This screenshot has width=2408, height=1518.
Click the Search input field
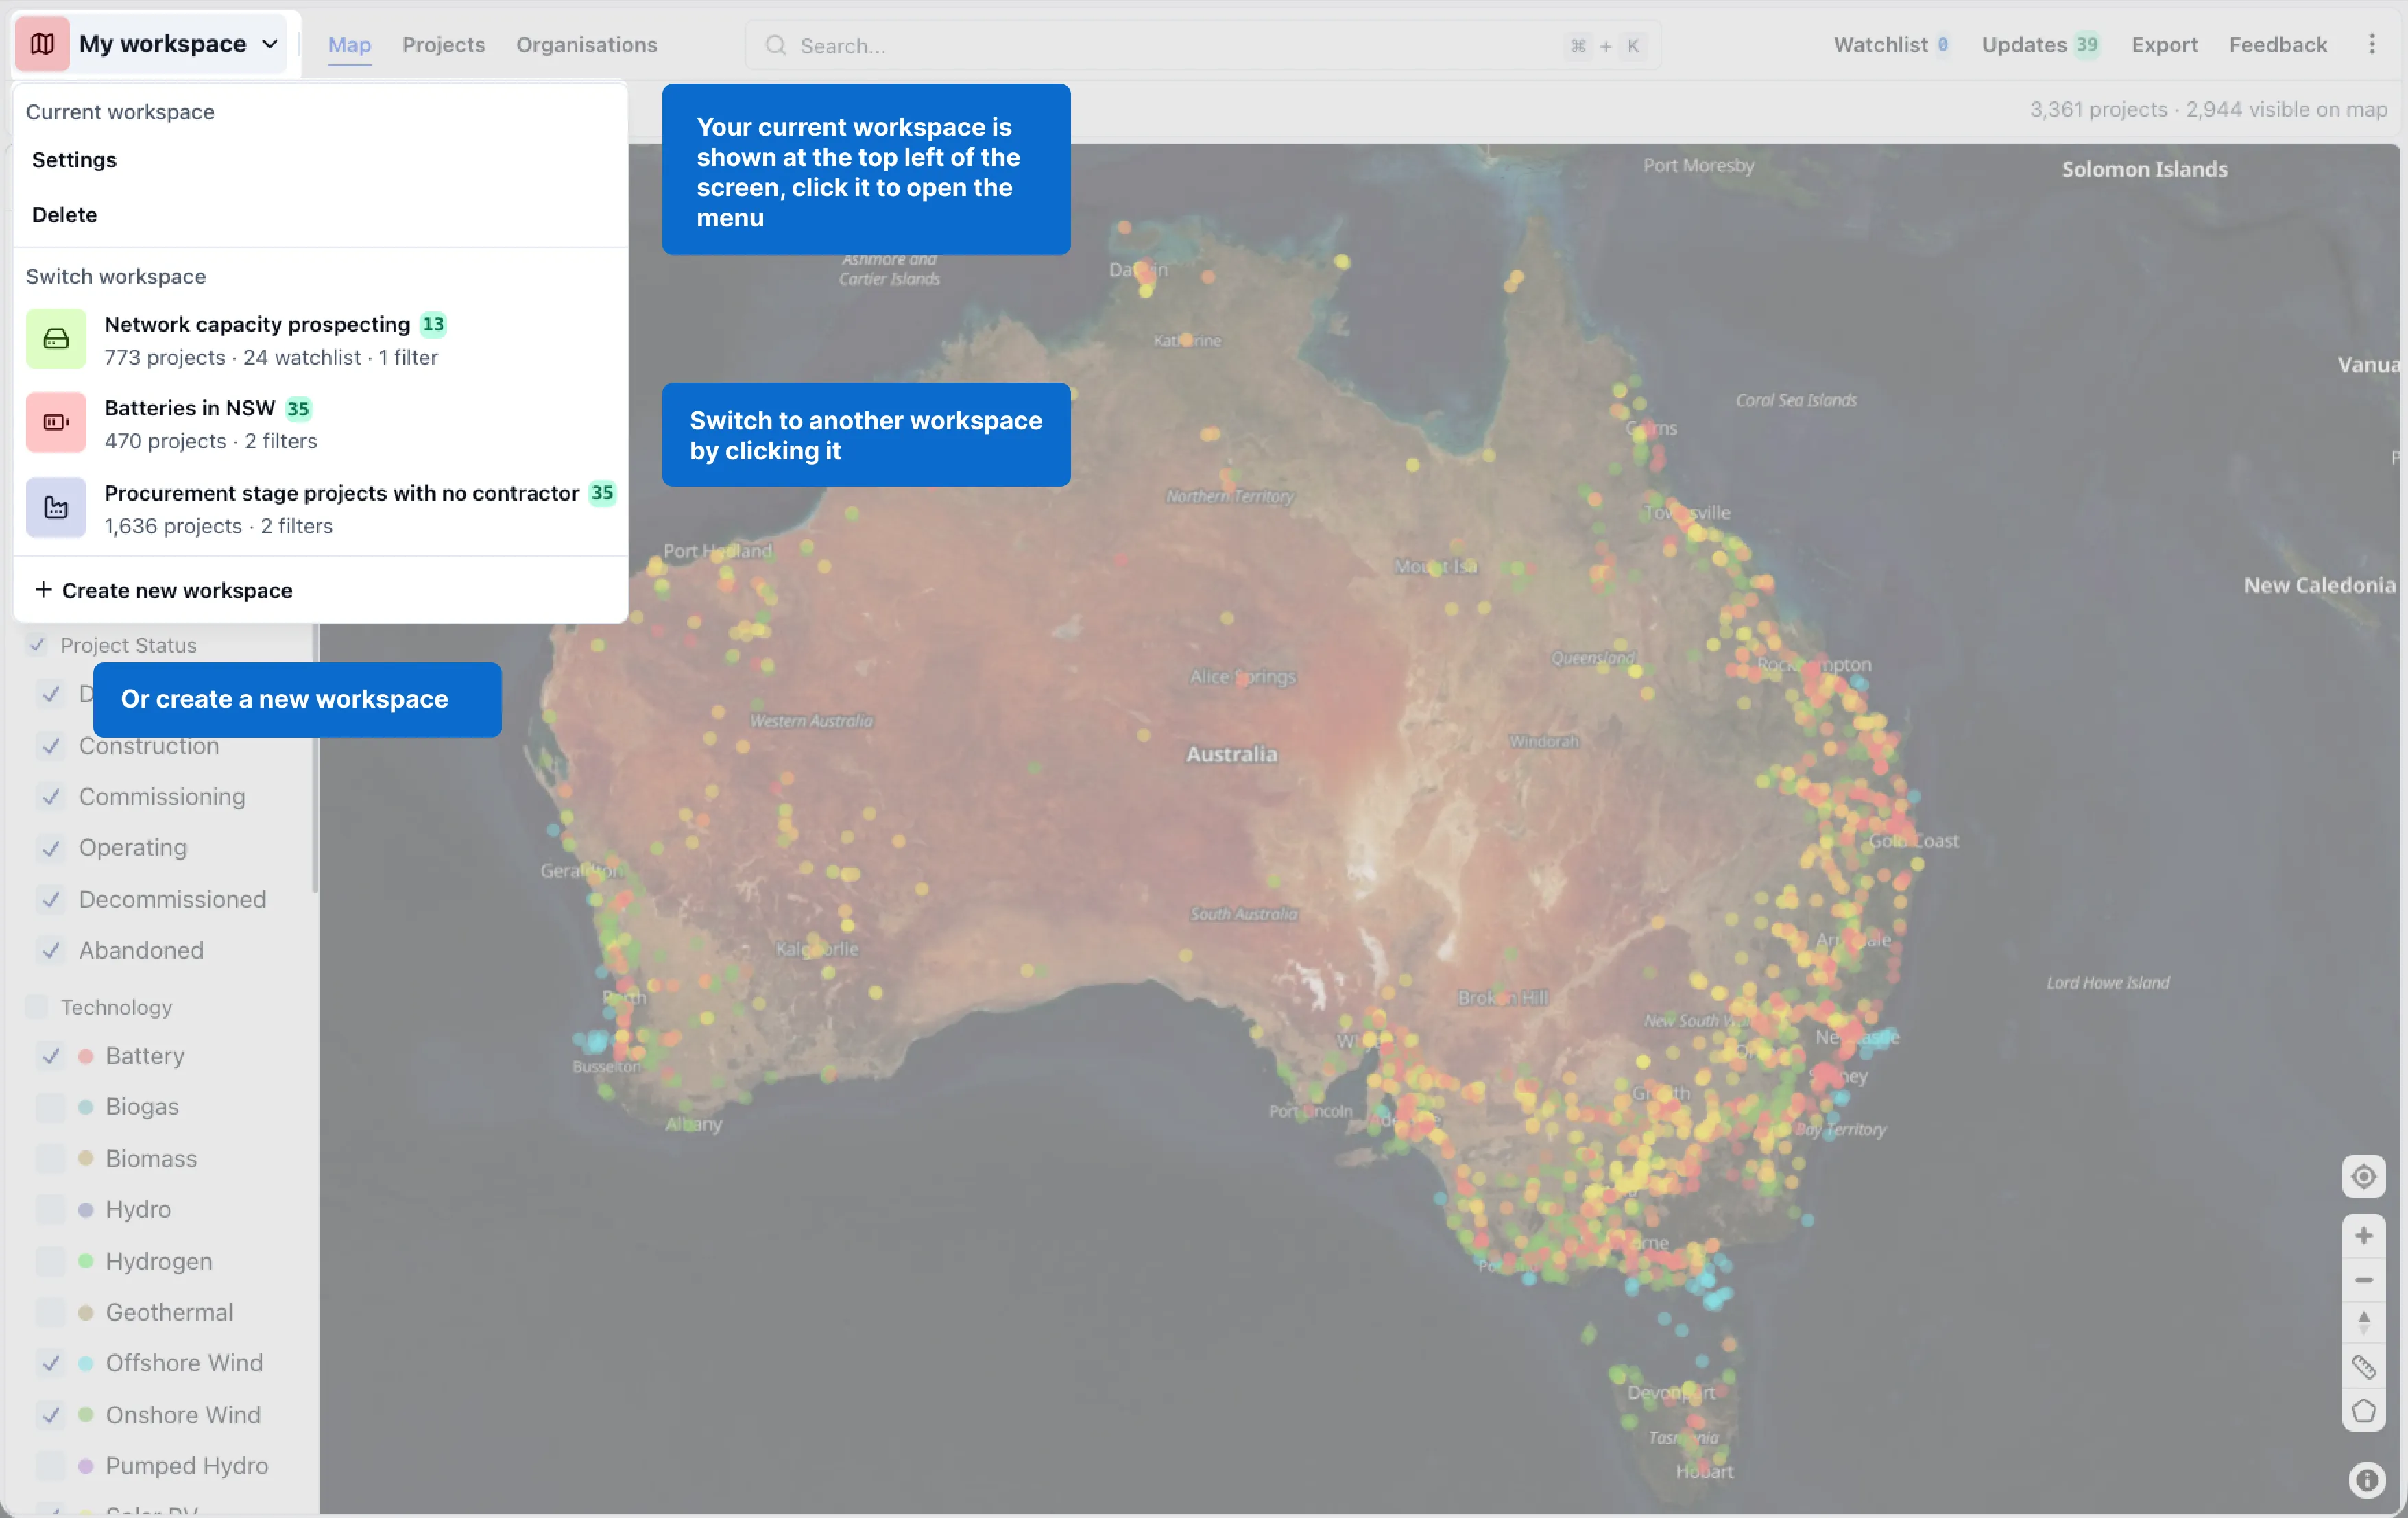coord(1203,45)
